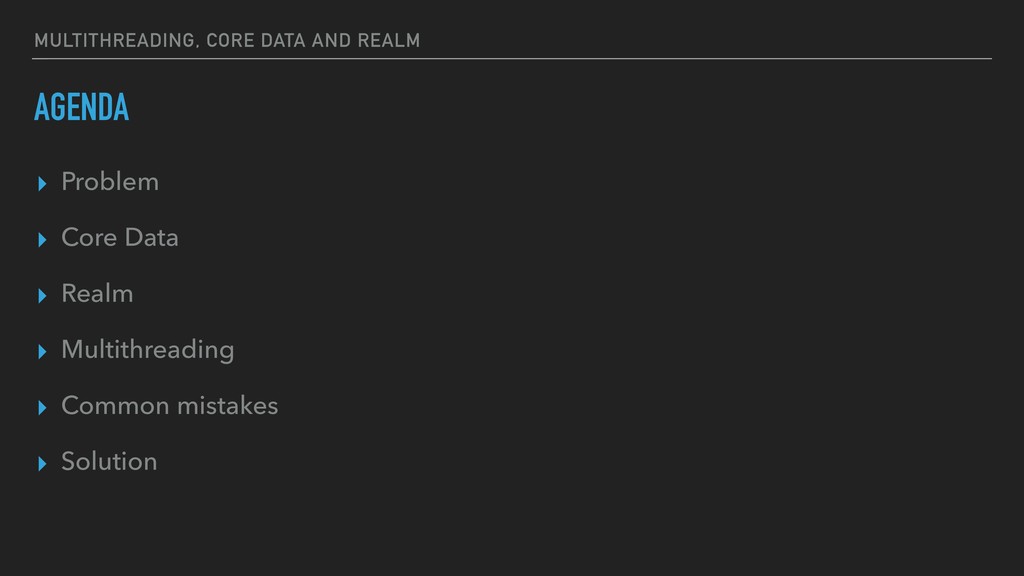
Task: Click the word MULTITHREADING in the top header
Action: click(114, 40)
